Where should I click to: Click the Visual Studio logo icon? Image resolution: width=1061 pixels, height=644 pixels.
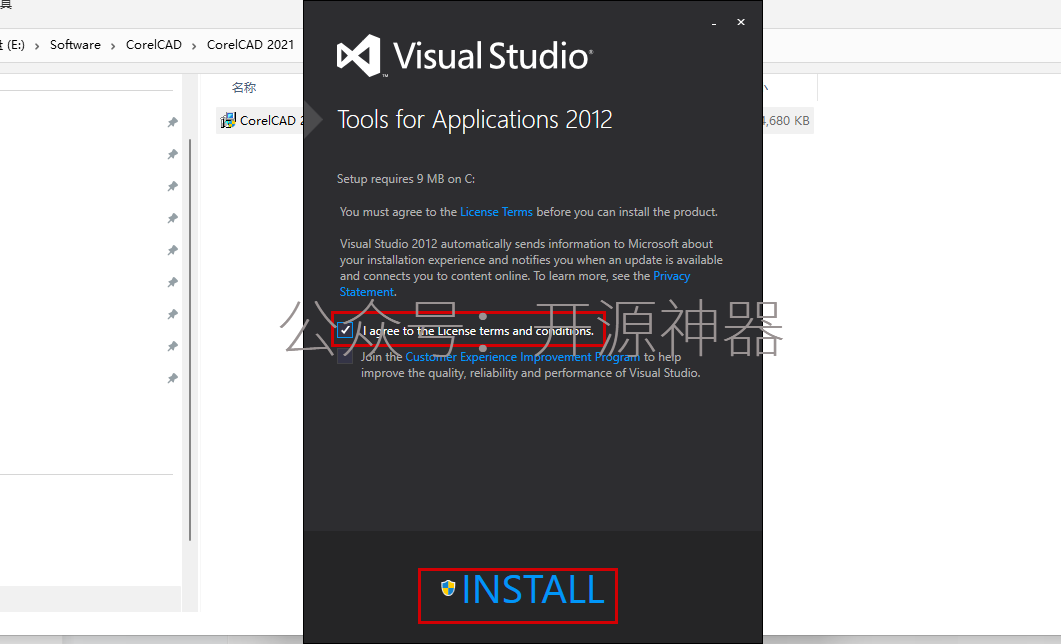[359, 55]
